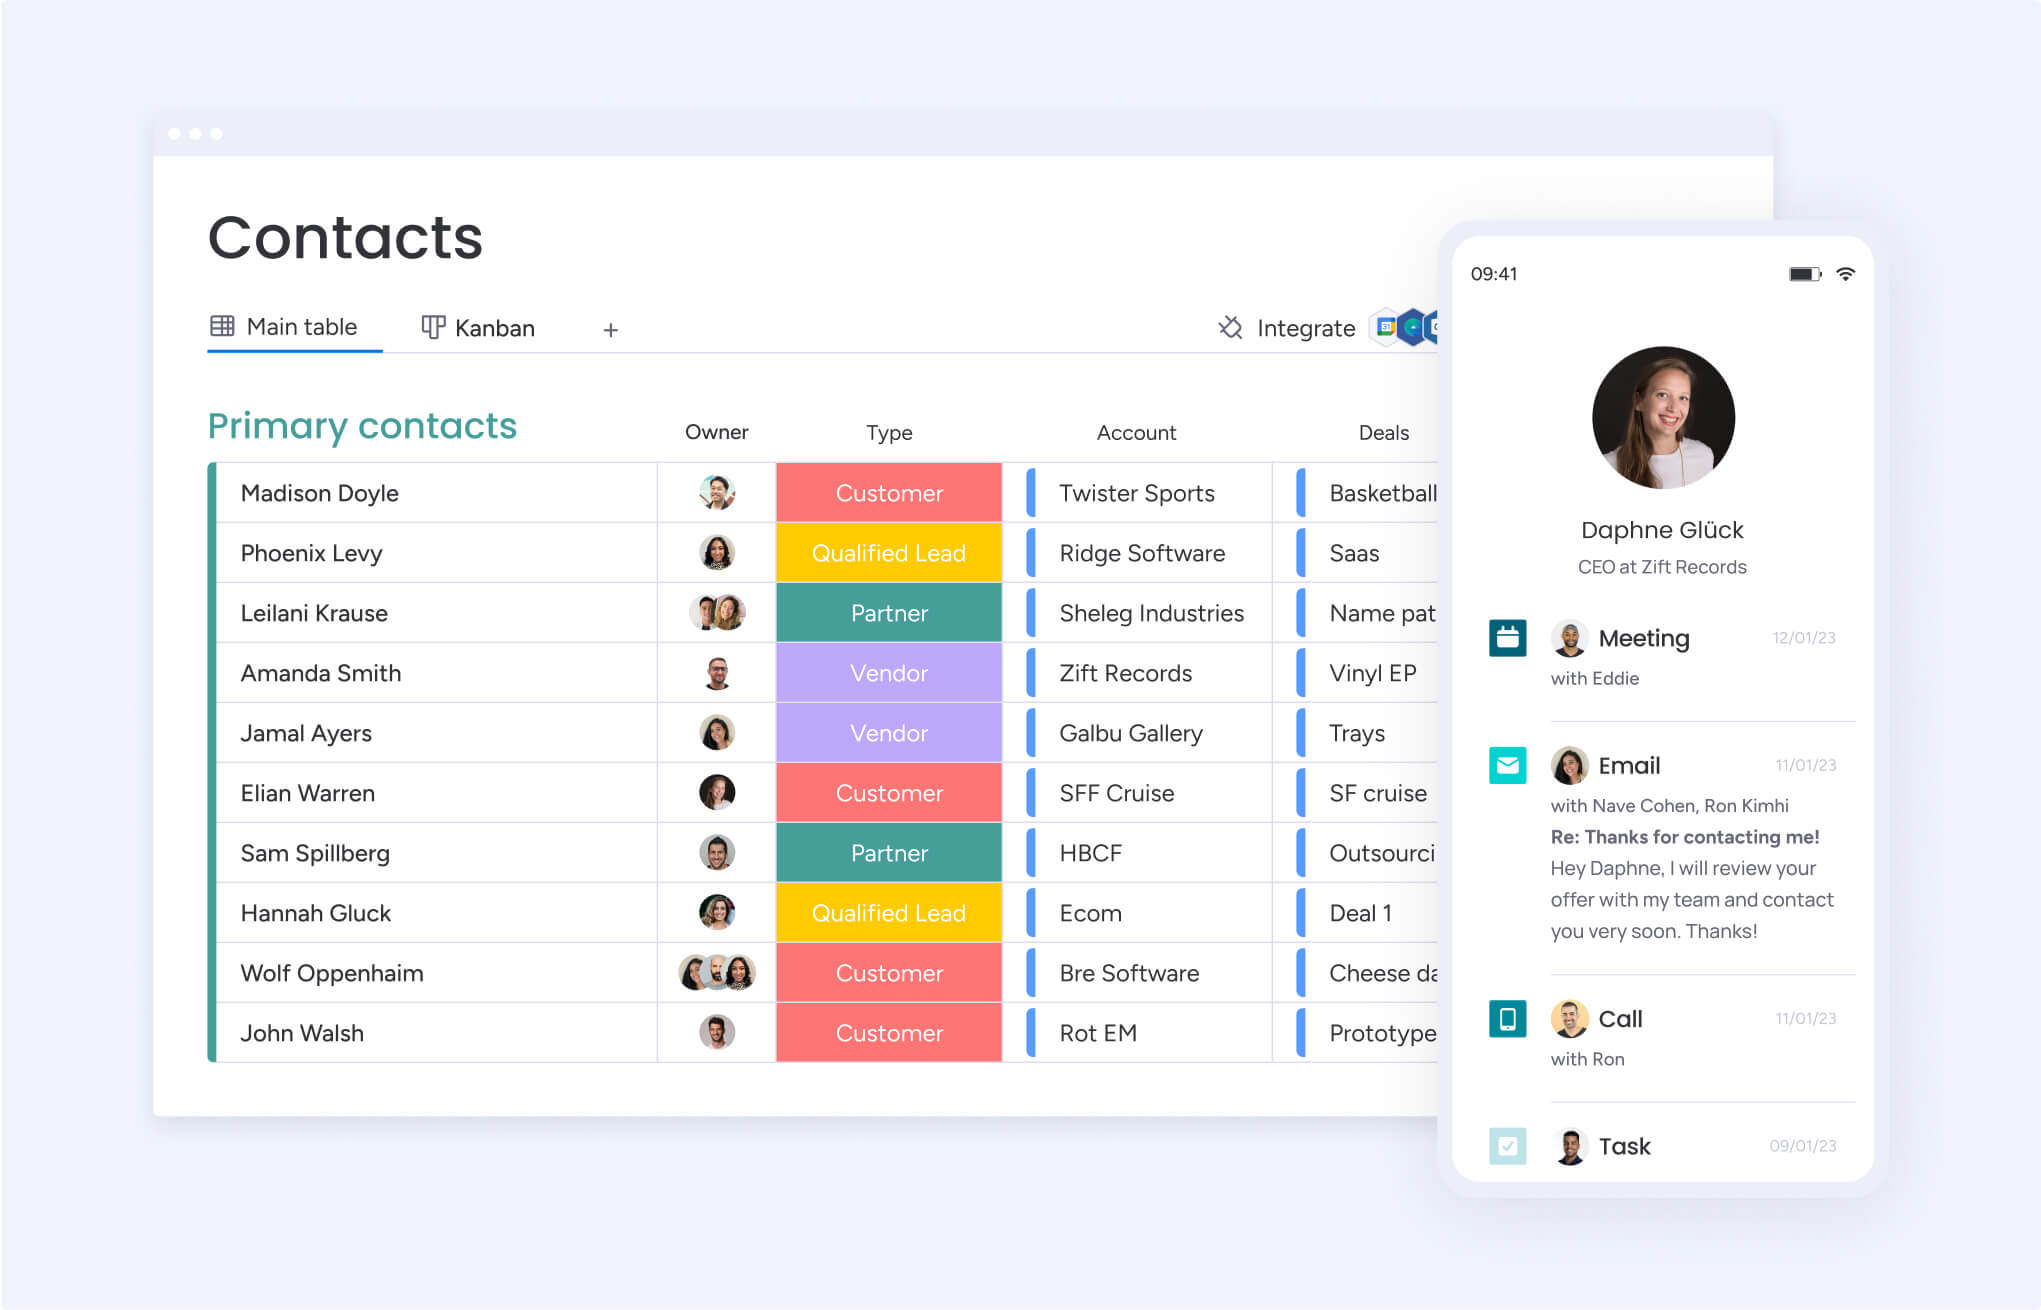This screenshot has height=1310, width=2041.
Task: Click the Kanban view tab
Action: (x=478, y=327)
